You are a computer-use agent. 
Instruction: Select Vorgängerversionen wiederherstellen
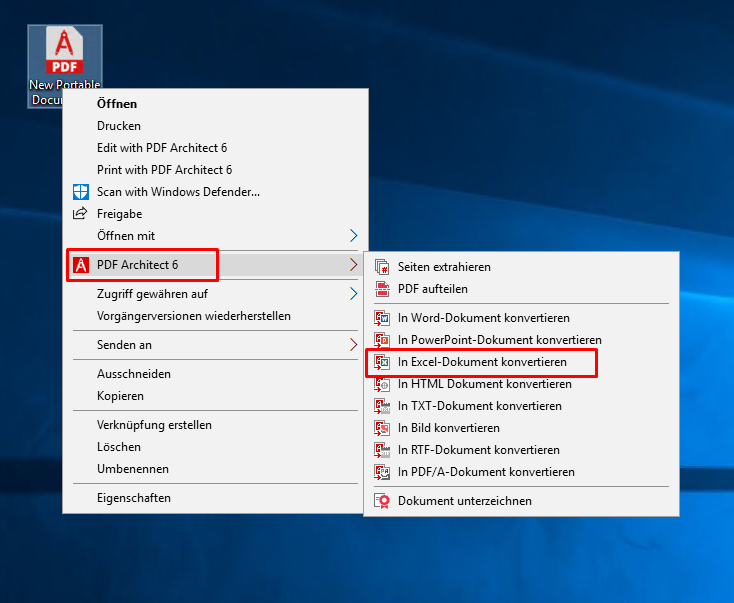point(215,316)
